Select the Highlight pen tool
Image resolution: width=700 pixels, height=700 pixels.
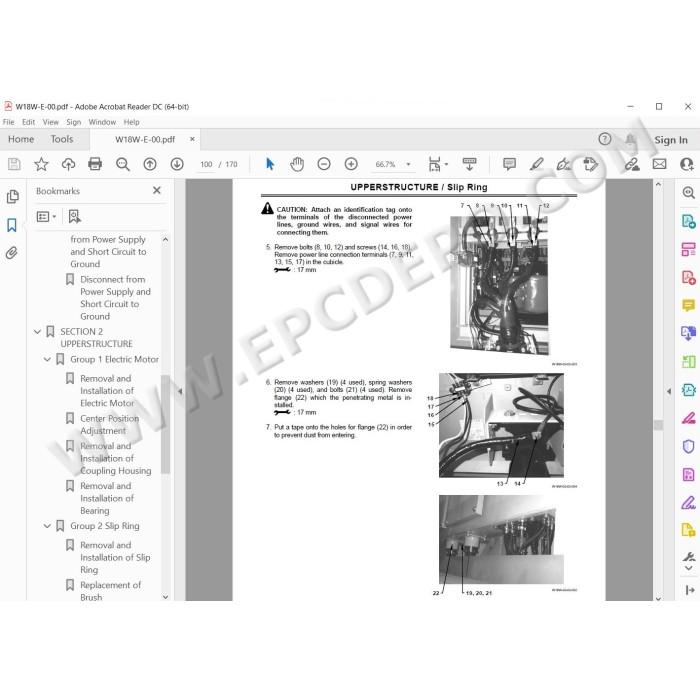pyautogui.click(x=536, y=164)
